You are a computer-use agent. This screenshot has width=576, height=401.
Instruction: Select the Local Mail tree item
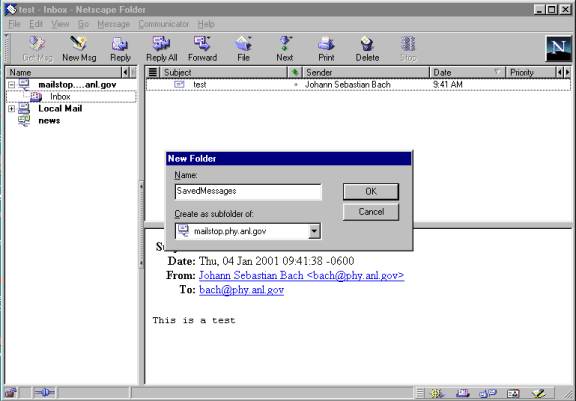pyautogui.click(x=60, y=109)
